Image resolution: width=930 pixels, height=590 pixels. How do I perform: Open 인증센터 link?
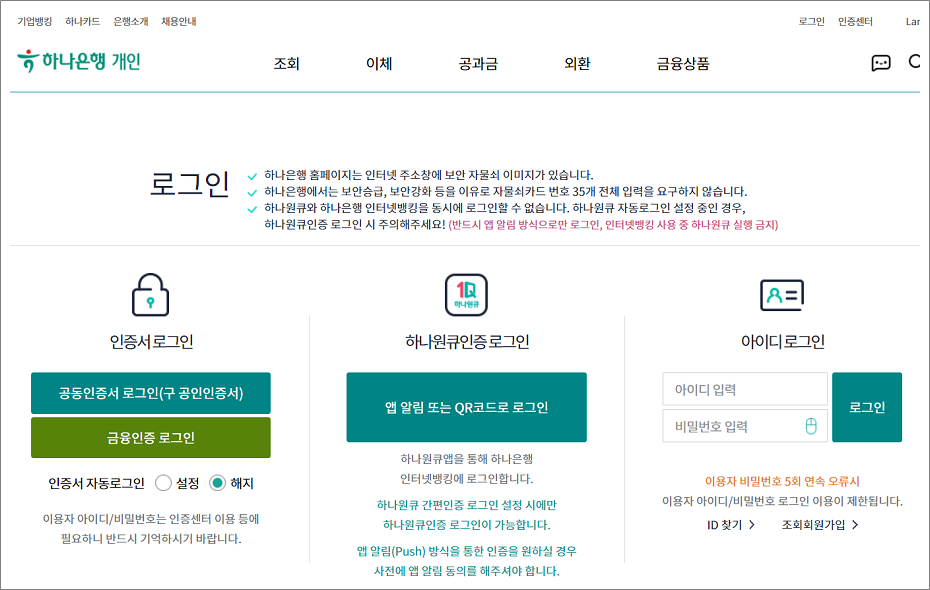pyautogui.click(x=855, y=21)
